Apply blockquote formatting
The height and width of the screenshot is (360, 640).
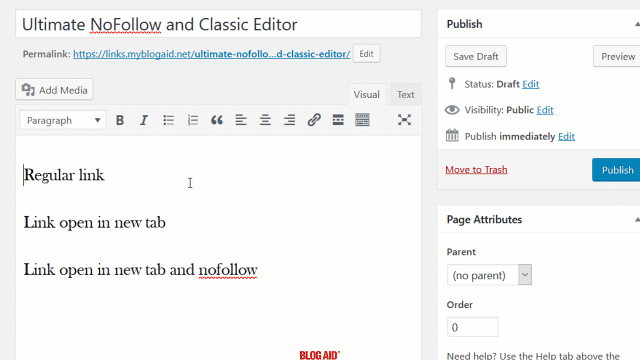(x=217, y=120)
